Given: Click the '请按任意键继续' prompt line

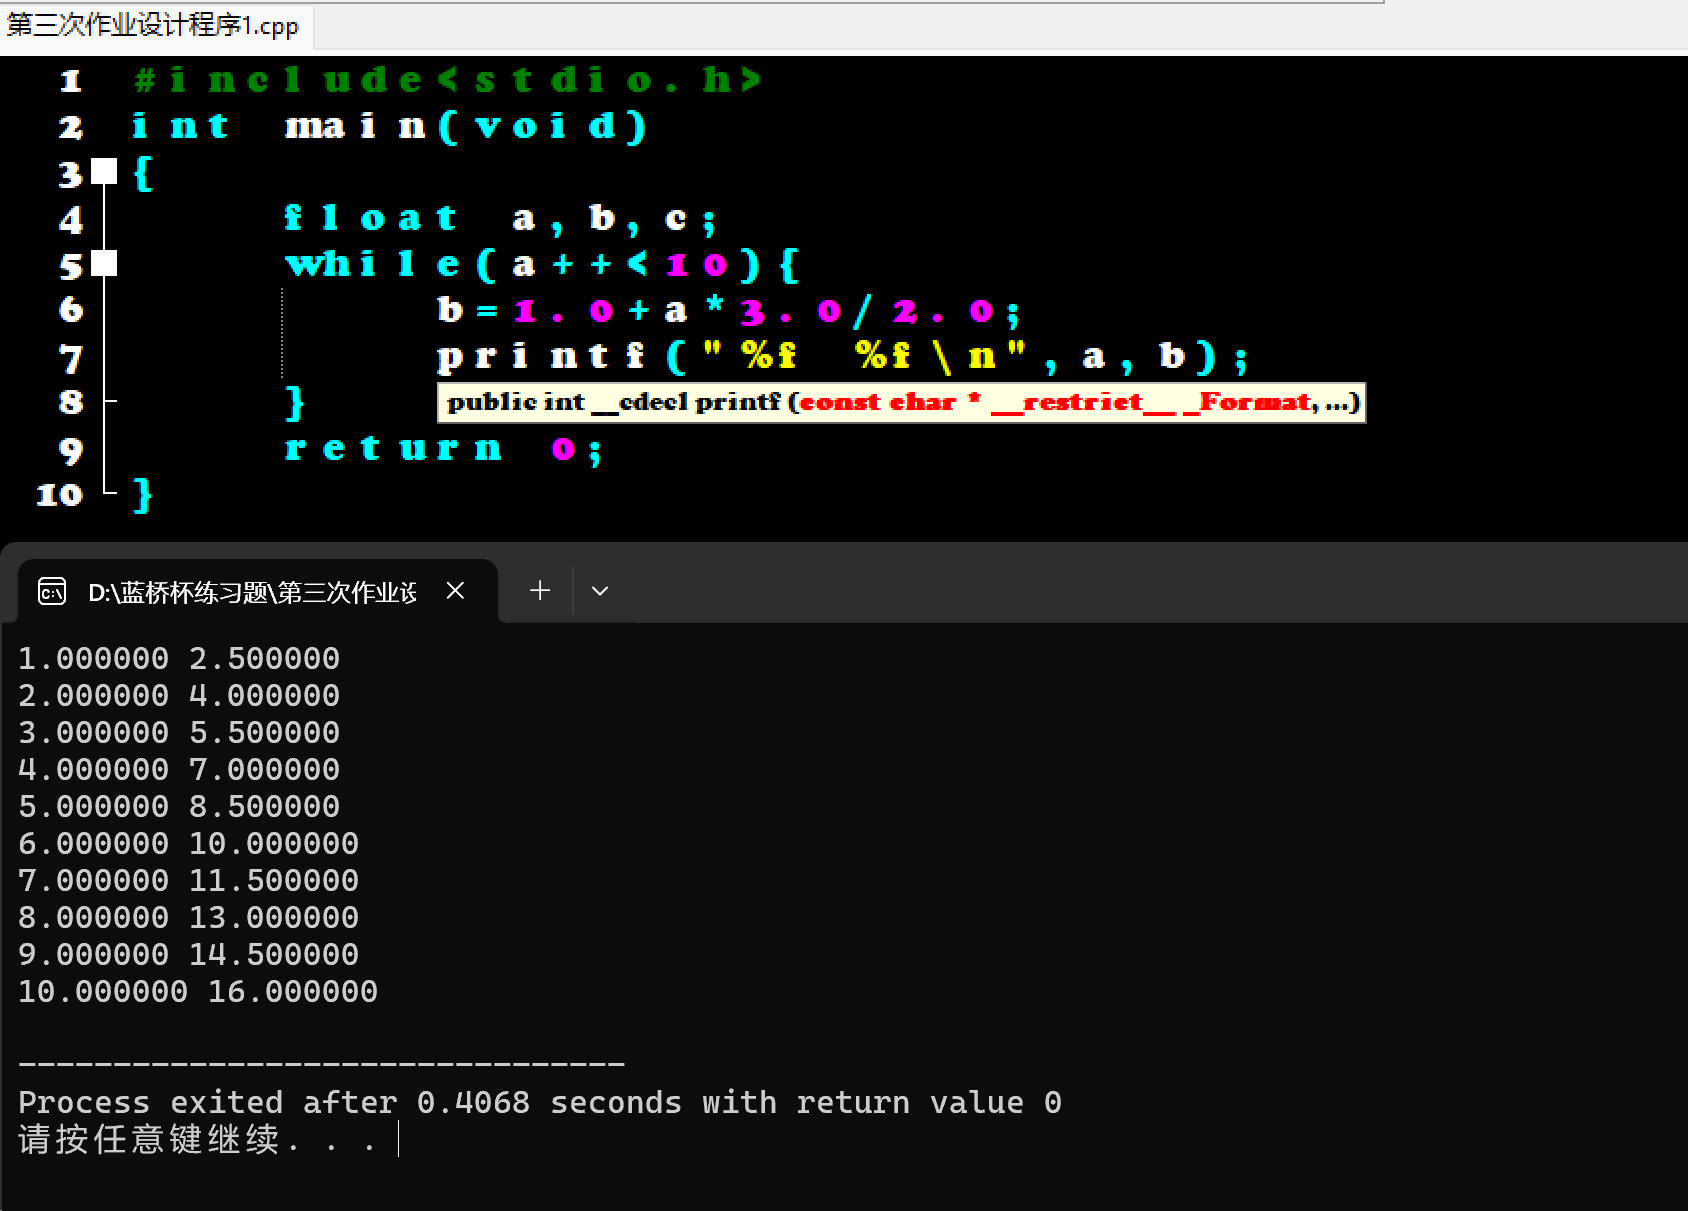Looking at the screenshot, I should tap(198, 1139).
